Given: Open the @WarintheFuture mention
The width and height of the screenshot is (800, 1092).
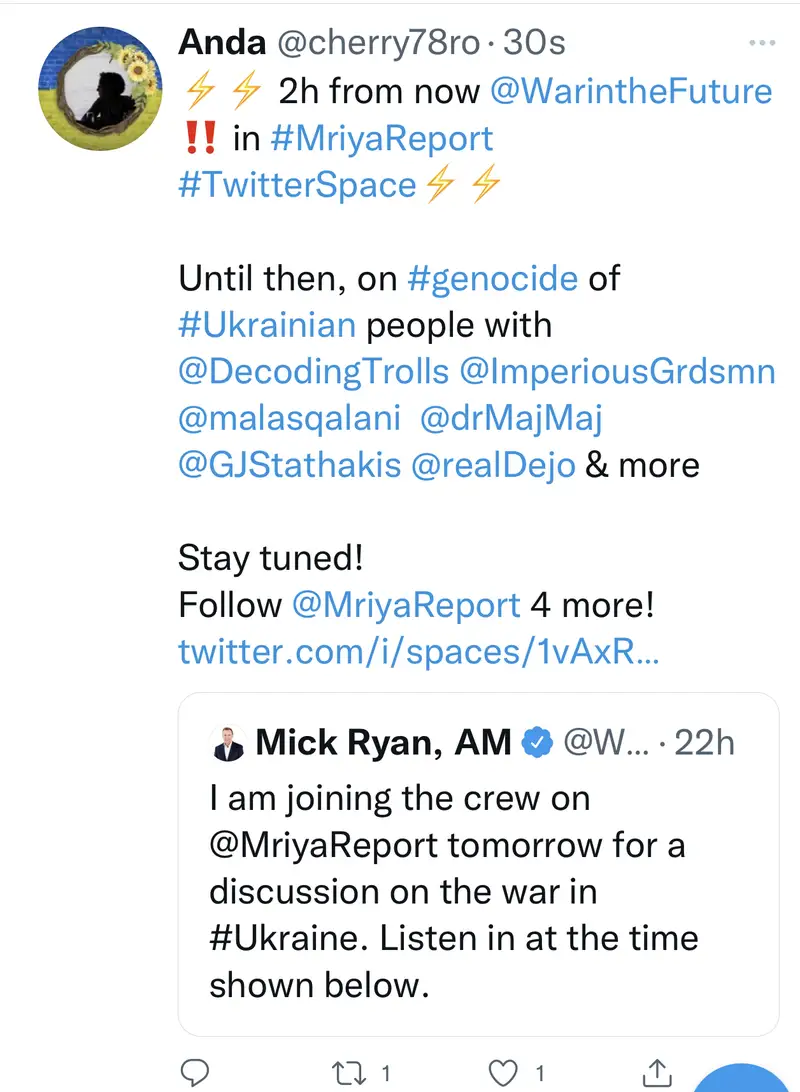Looking at the screenshot, I should pos(631,91).
